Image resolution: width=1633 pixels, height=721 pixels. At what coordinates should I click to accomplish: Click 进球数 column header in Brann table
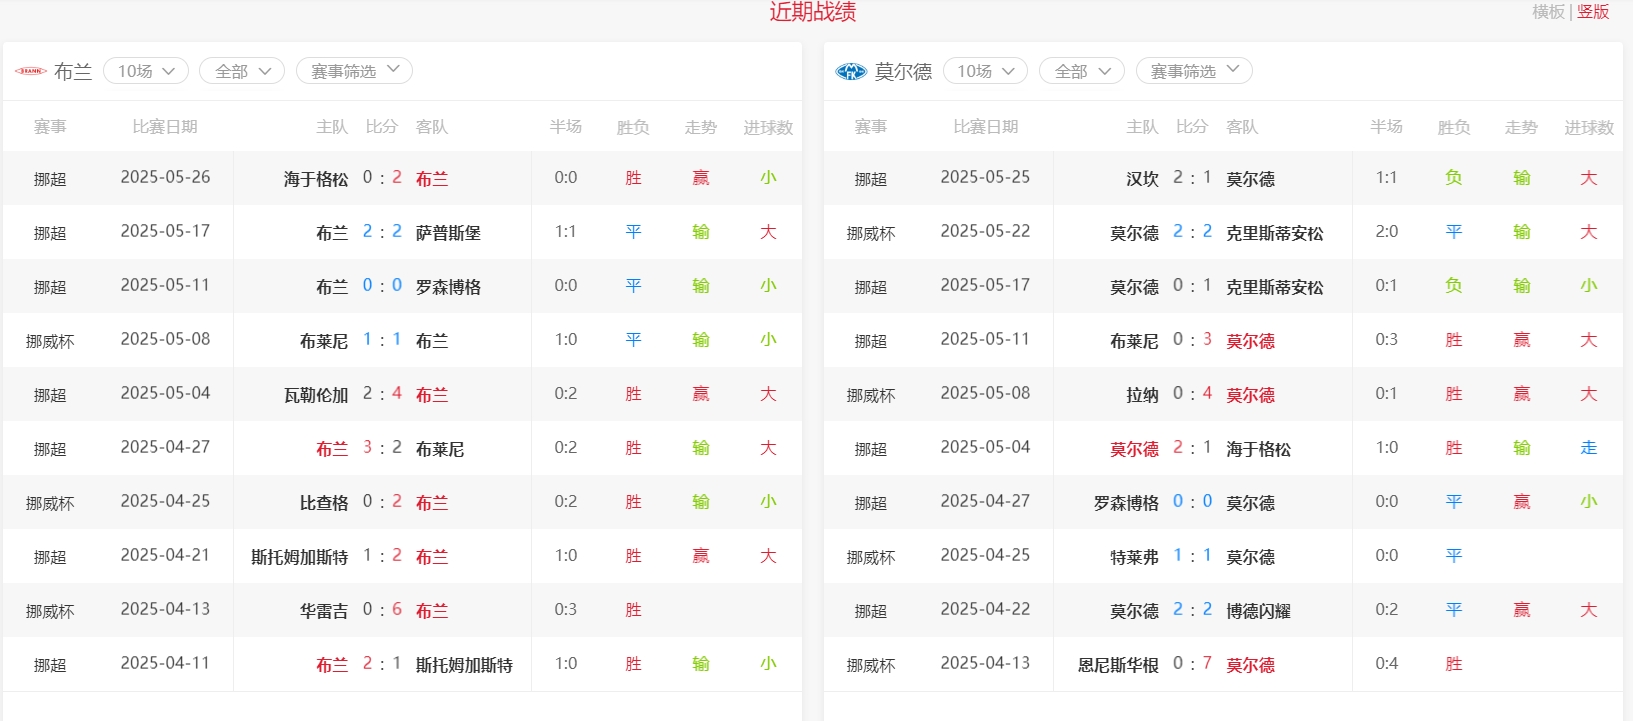pos(768,127)
